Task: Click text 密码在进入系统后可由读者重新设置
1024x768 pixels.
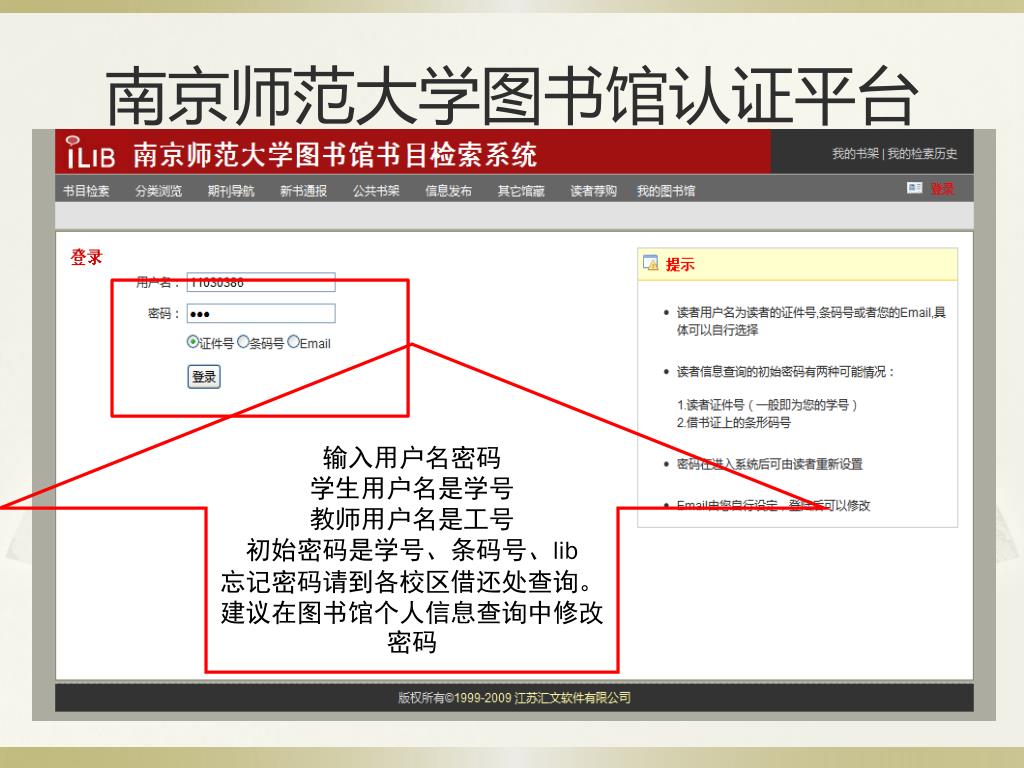Action: [x=769, y=464]
